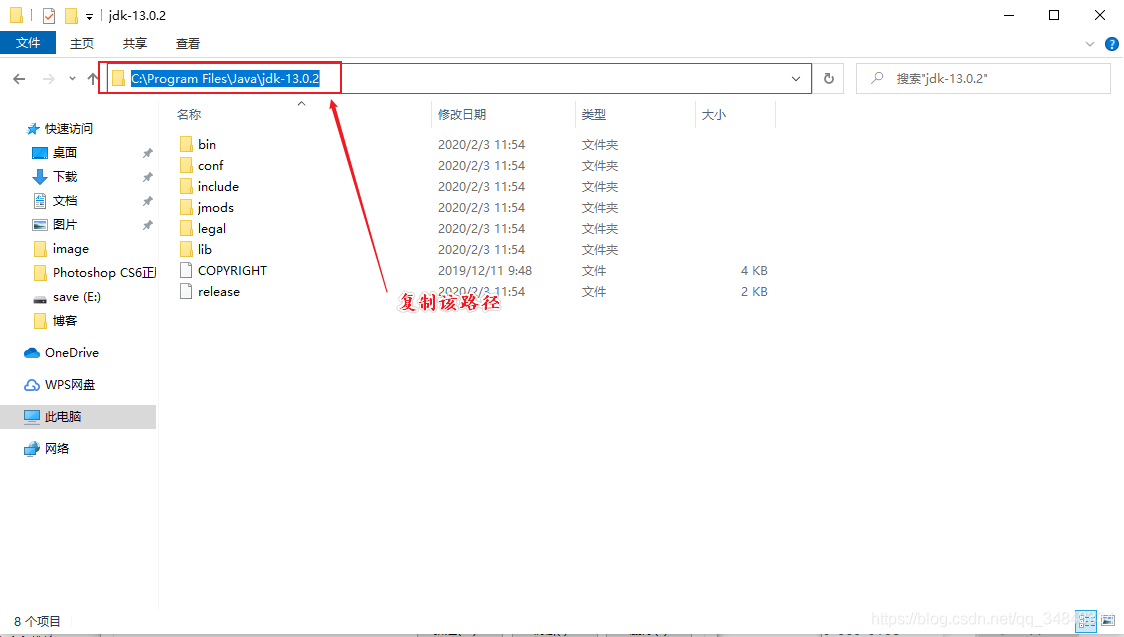Open 图片 in quick access
The image size is (1124, 637).
point(65,224)
